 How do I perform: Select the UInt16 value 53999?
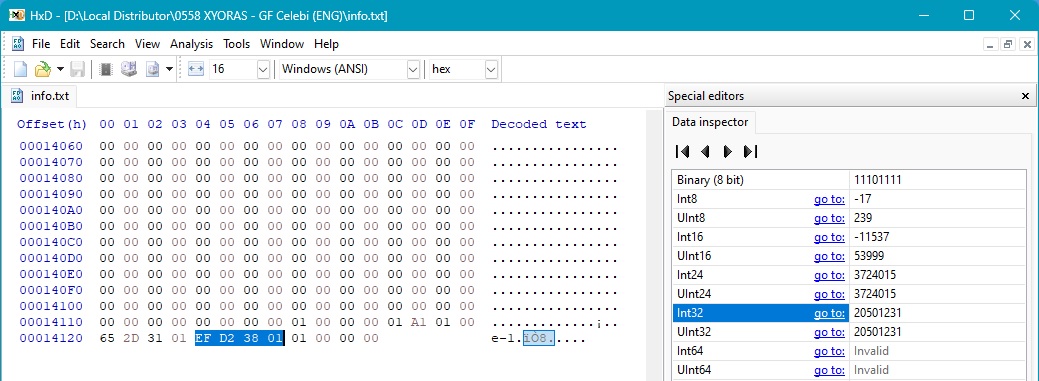click(x=869, y=256)
